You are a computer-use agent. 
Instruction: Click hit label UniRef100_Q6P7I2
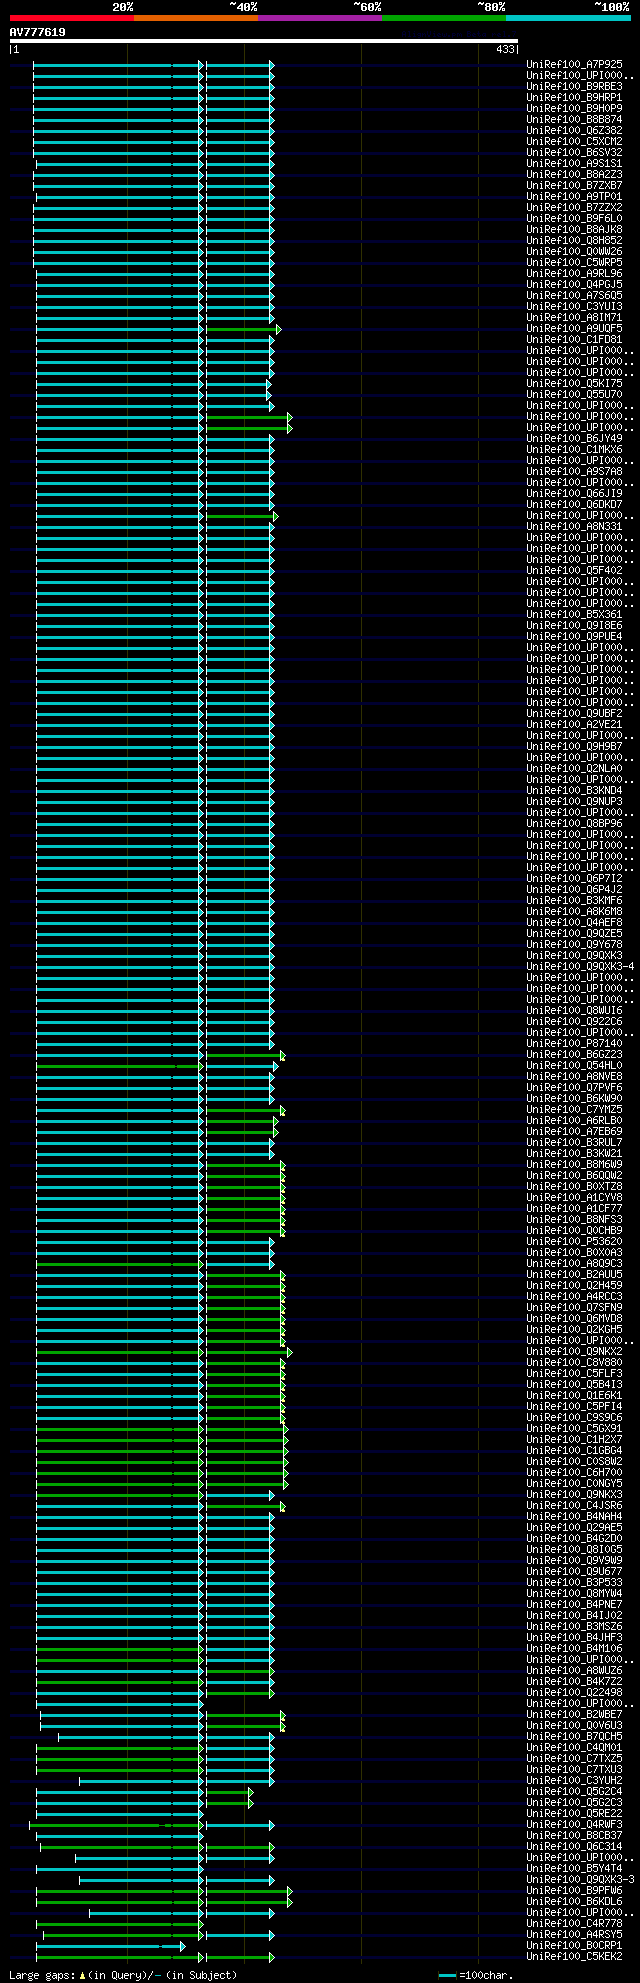[x=574, y=878]
